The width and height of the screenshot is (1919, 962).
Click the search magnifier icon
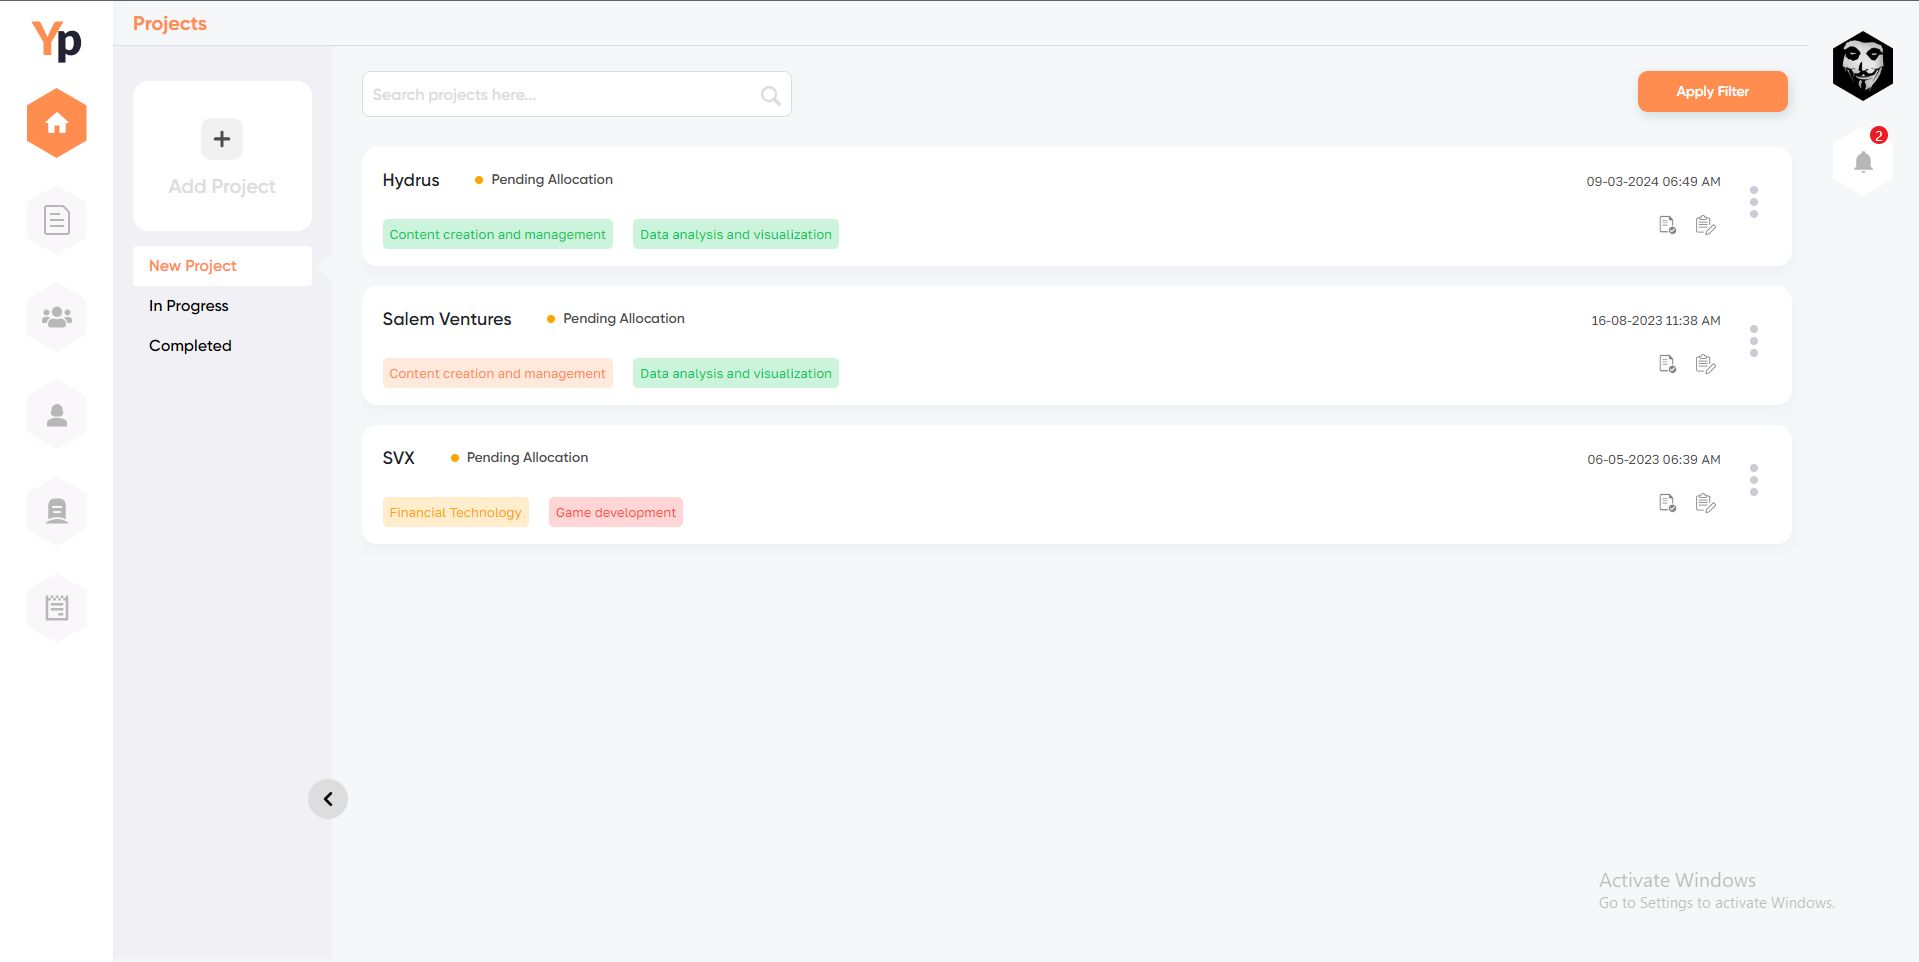pyautogui.click(x=770, y=95)
